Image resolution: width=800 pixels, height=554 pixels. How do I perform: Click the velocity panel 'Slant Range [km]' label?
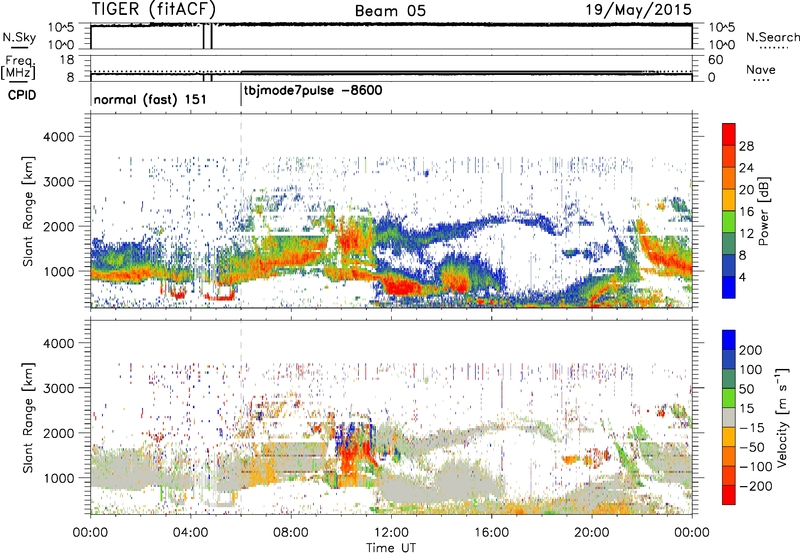click(x=28, y=418)
